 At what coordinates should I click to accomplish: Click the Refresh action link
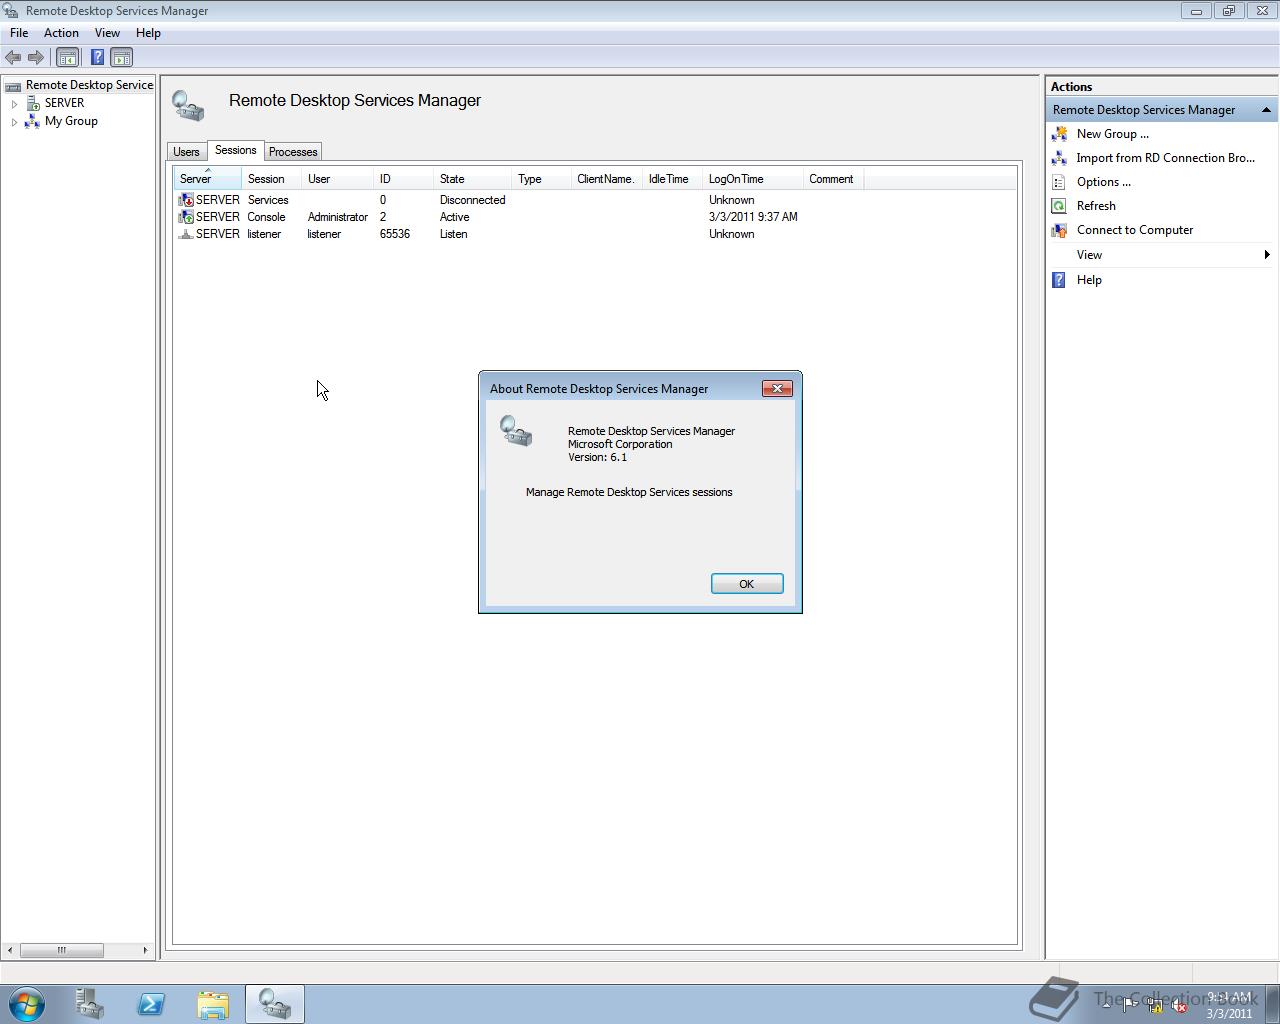point(1096,206)
